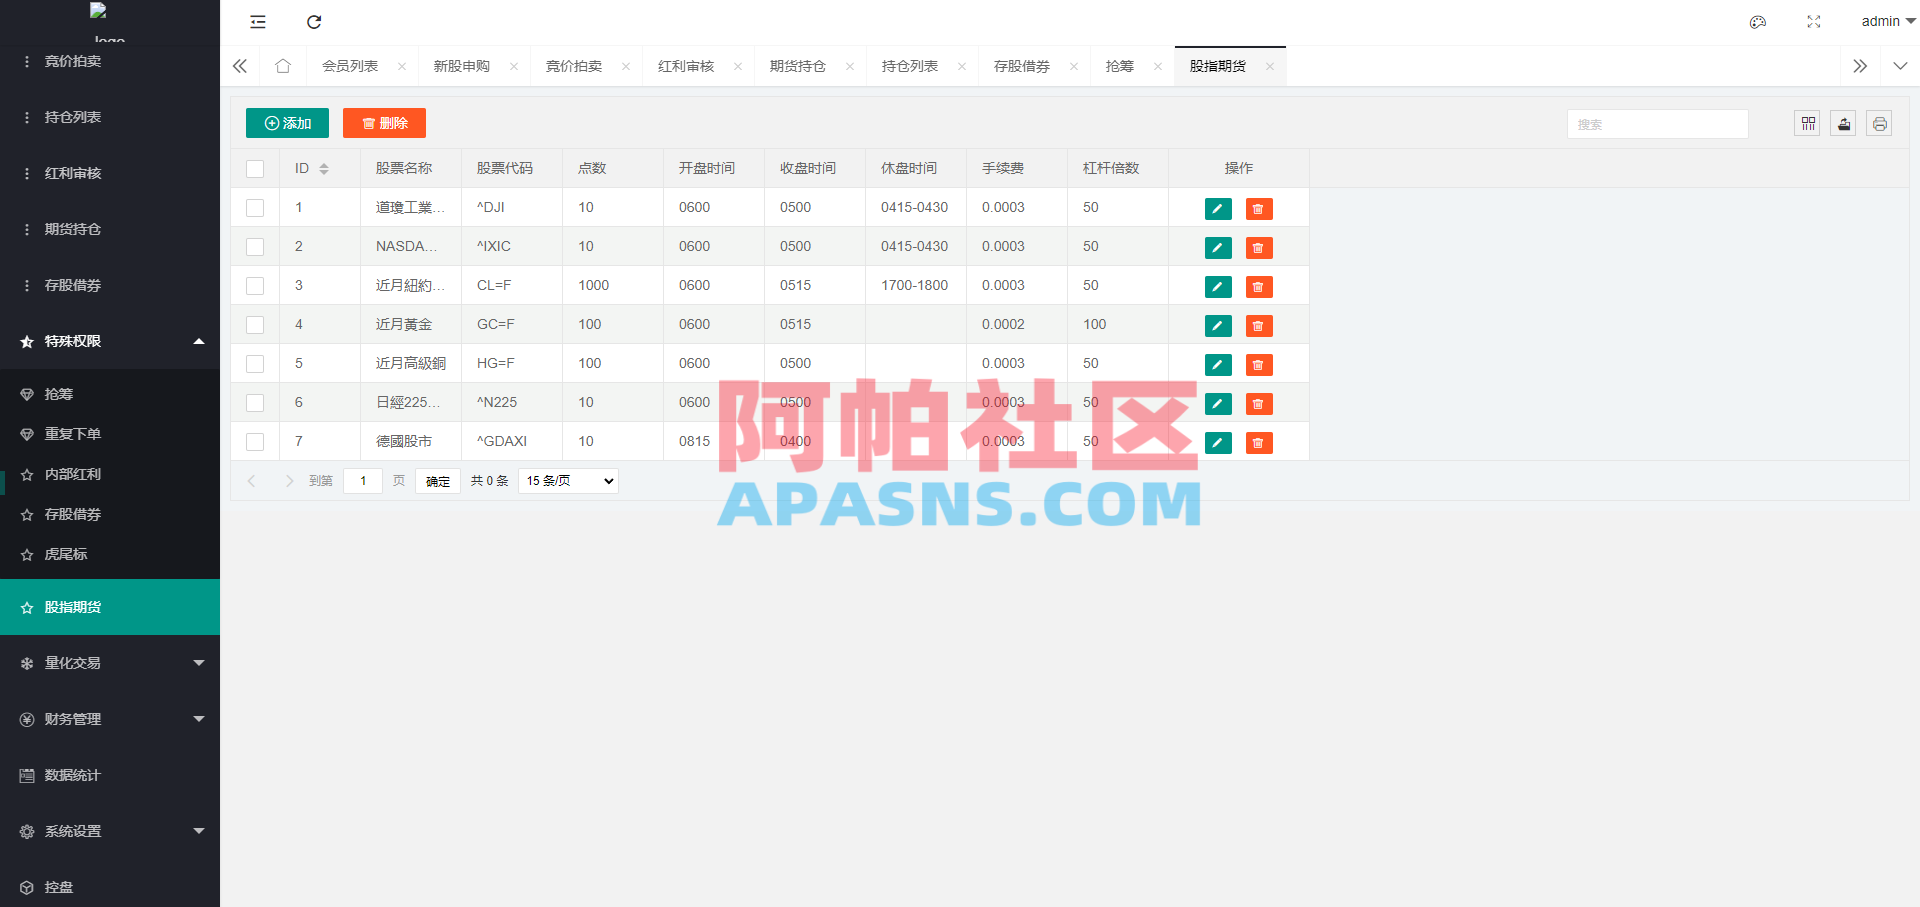Click the edit pencil icon for 道琼工业 row
Image resolution: width=1920 pixels, height=907 pixels.
(1217, 209)
